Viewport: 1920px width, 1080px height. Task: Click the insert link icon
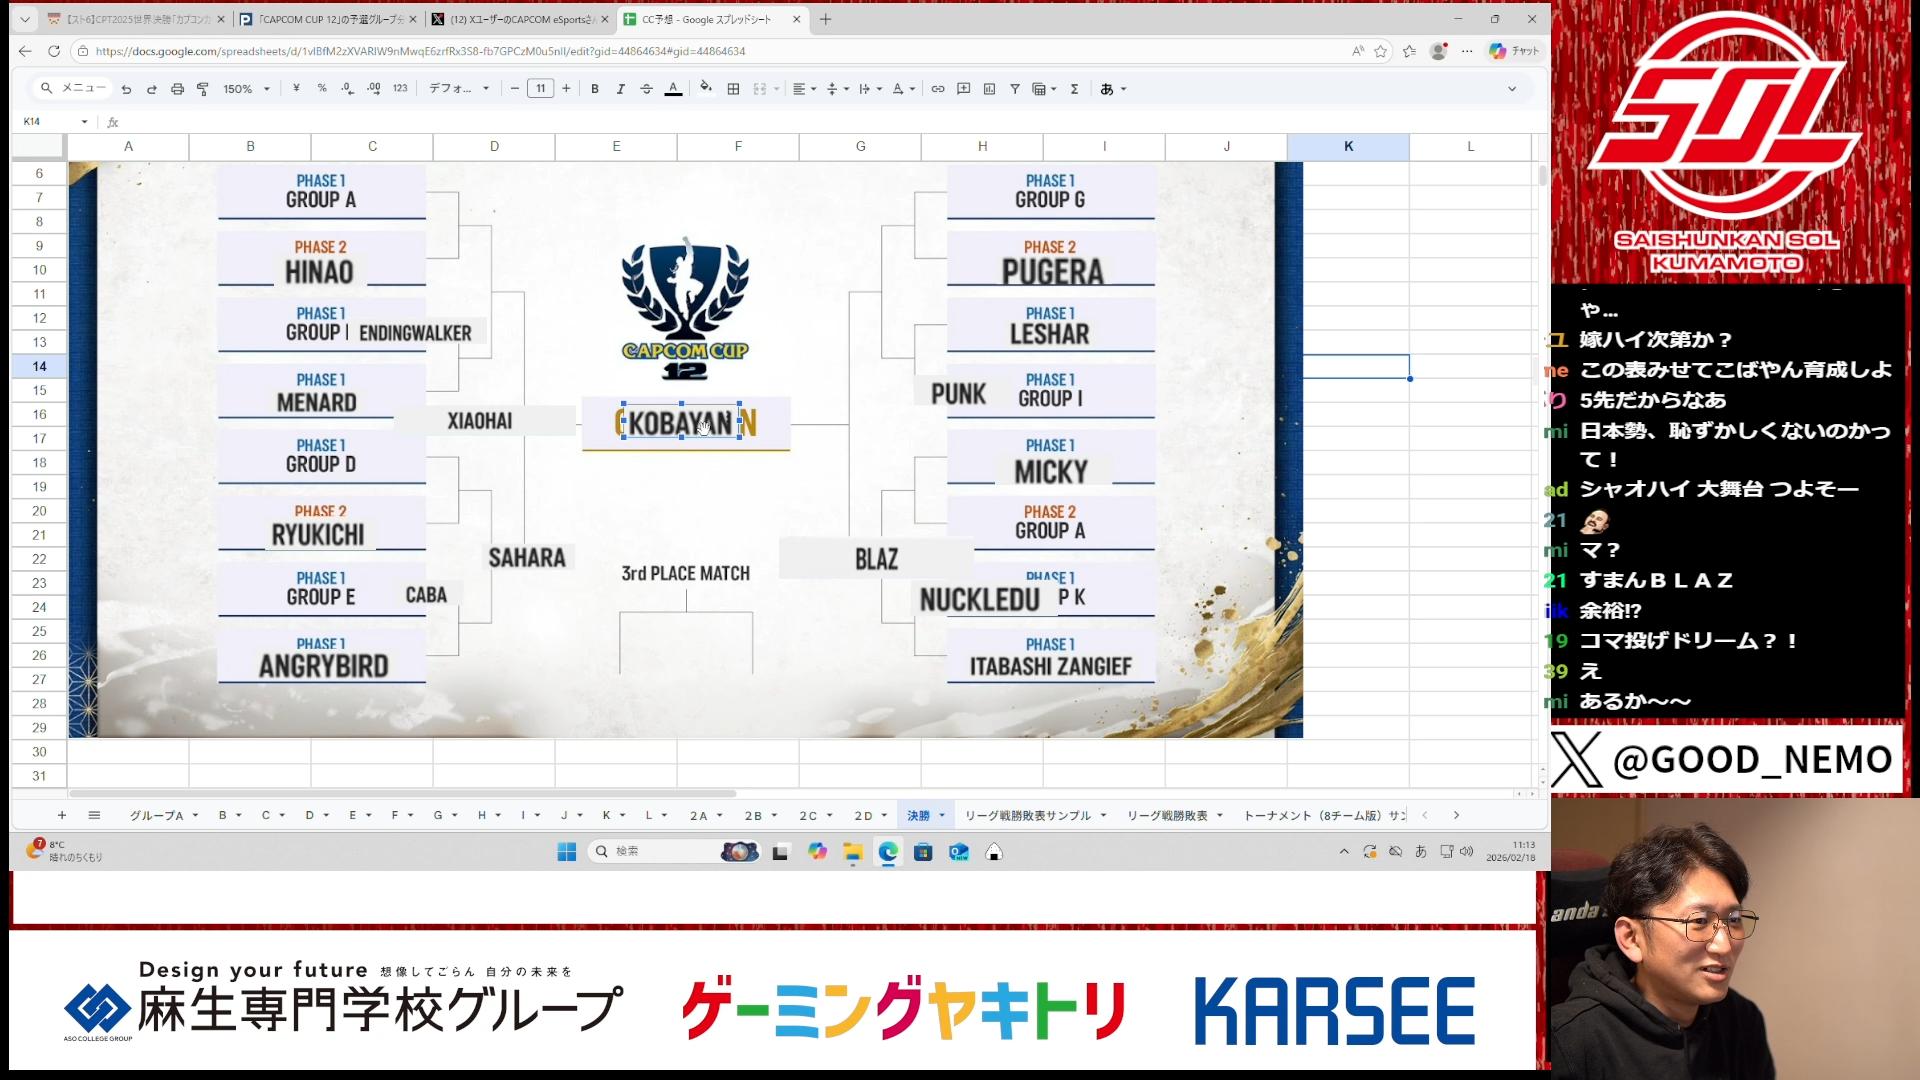(x=937, y=89)
